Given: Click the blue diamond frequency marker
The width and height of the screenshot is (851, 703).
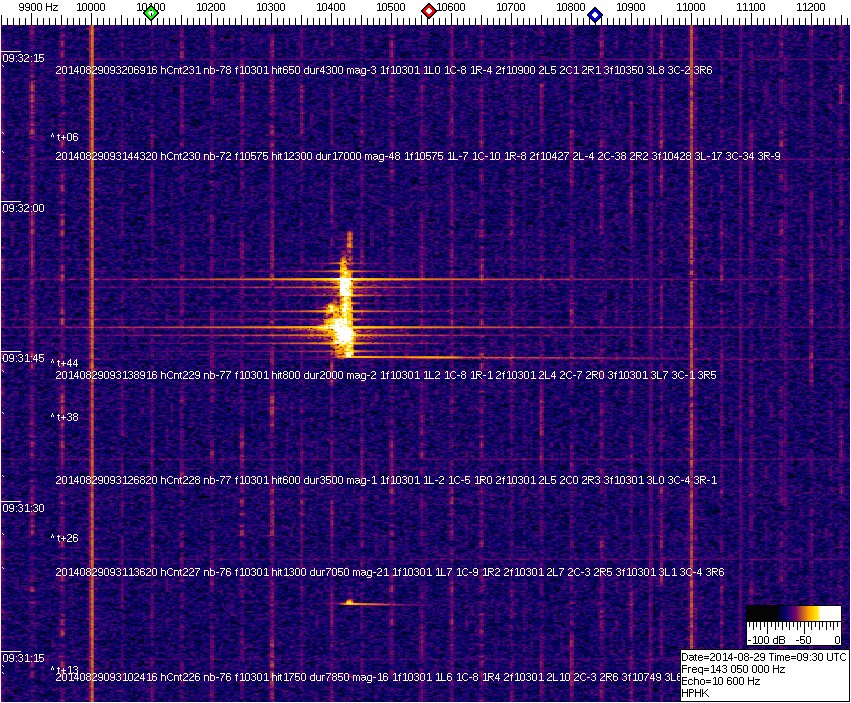Looking at the screenshot, I should pyautogui.click(x=595, y=14).
